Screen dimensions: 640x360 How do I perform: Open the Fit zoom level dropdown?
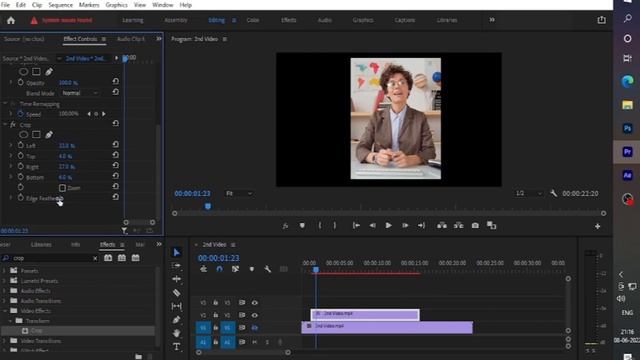pos(239,193)
